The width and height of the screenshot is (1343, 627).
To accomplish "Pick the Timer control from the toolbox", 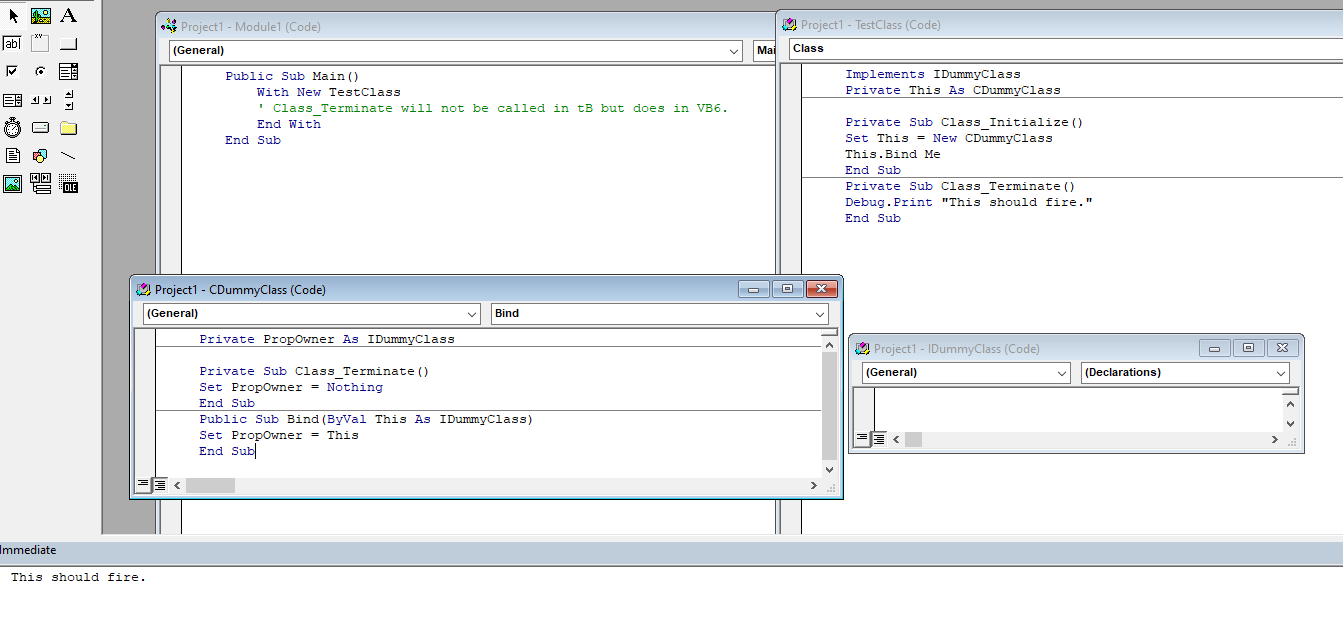I will 13,127.
